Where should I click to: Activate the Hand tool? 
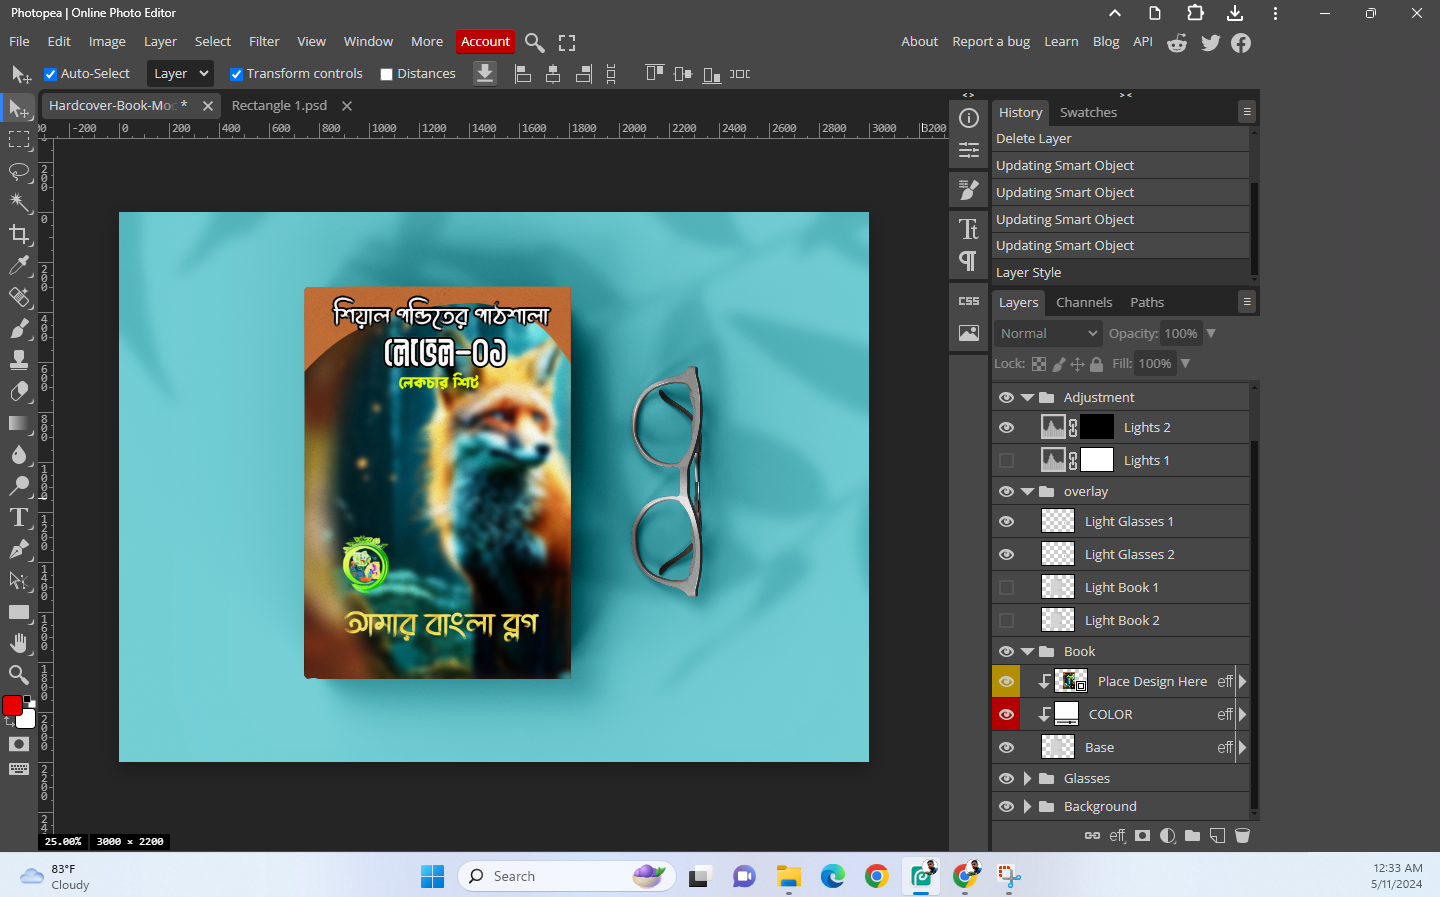click(x=19, y=643)
